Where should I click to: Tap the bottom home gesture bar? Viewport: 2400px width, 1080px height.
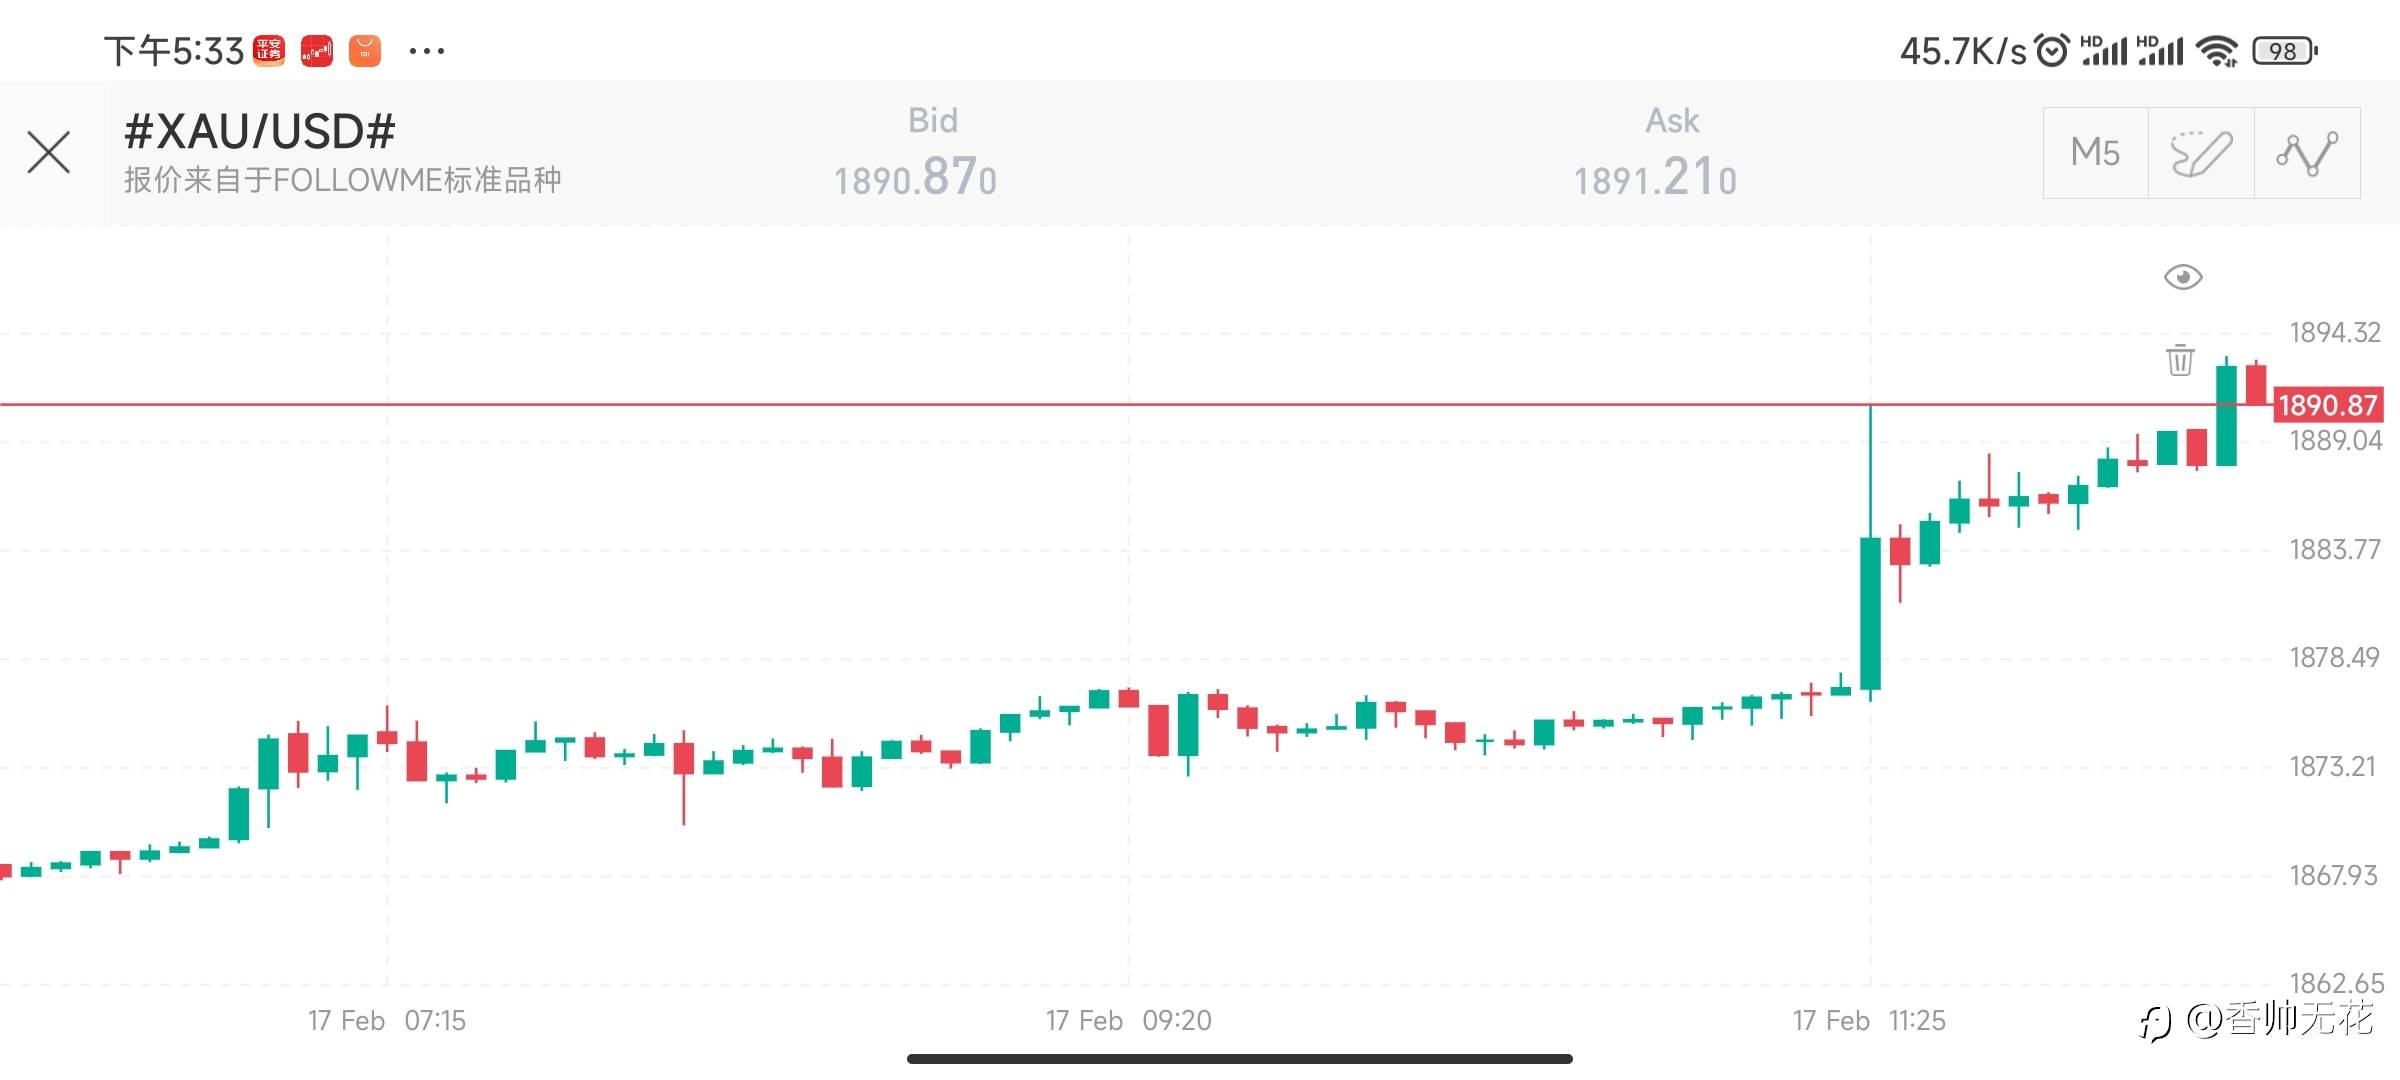(1240, 1058)
